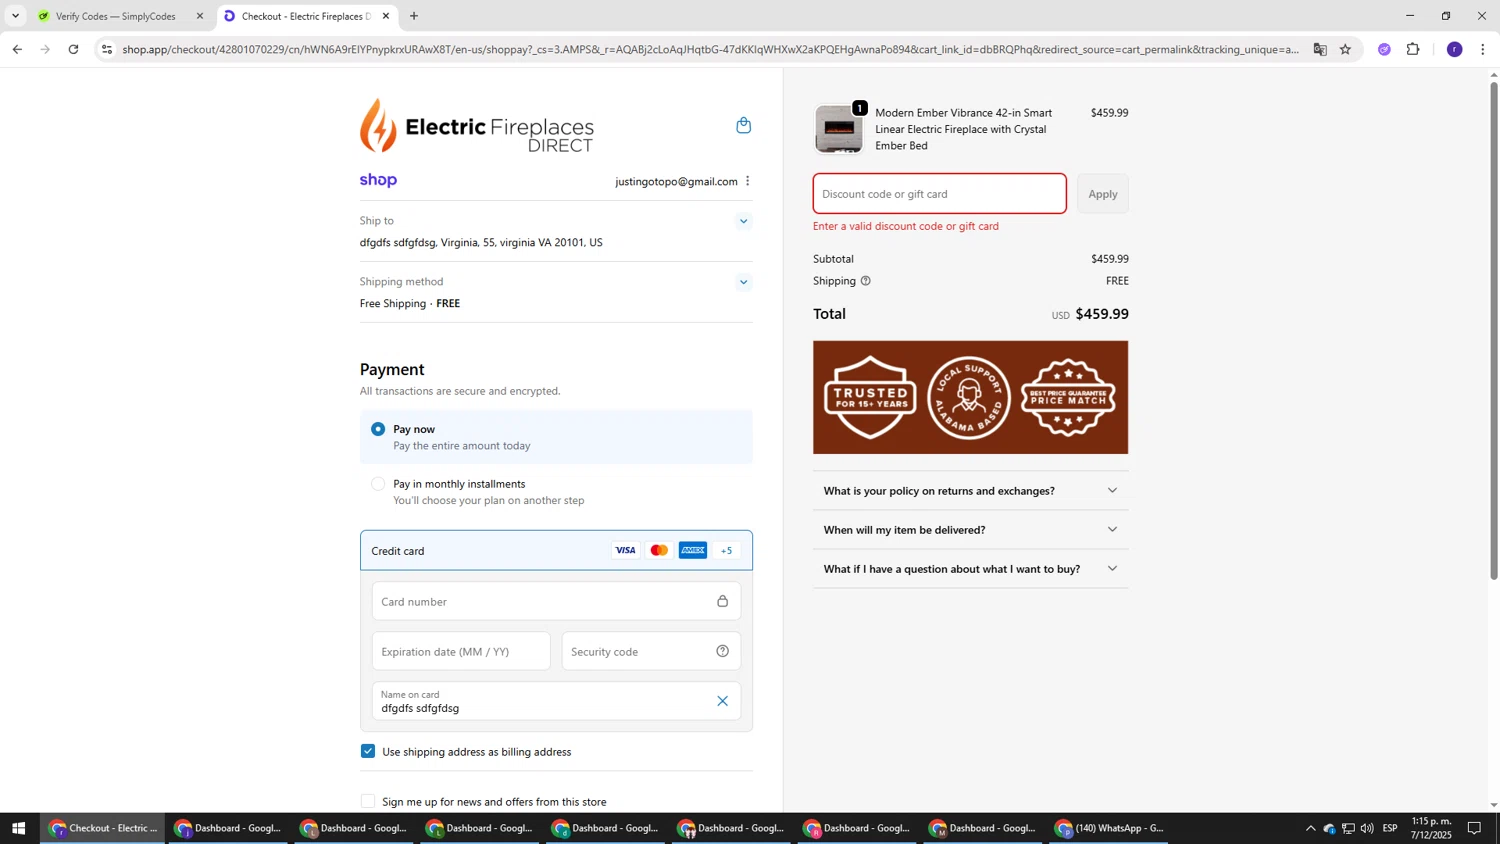The image size is (1500, 844).
Task: Show hidden system tray icons
Action: tap(1310, 828)
